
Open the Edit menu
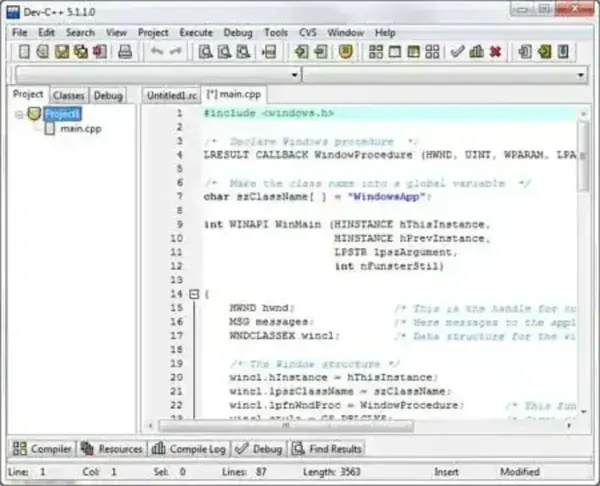click(46, 33)
